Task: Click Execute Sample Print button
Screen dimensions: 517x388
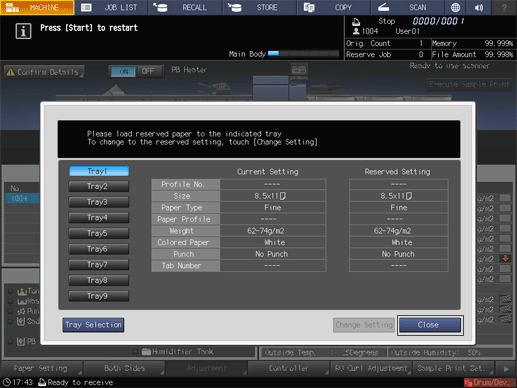Action: (469, 84)
